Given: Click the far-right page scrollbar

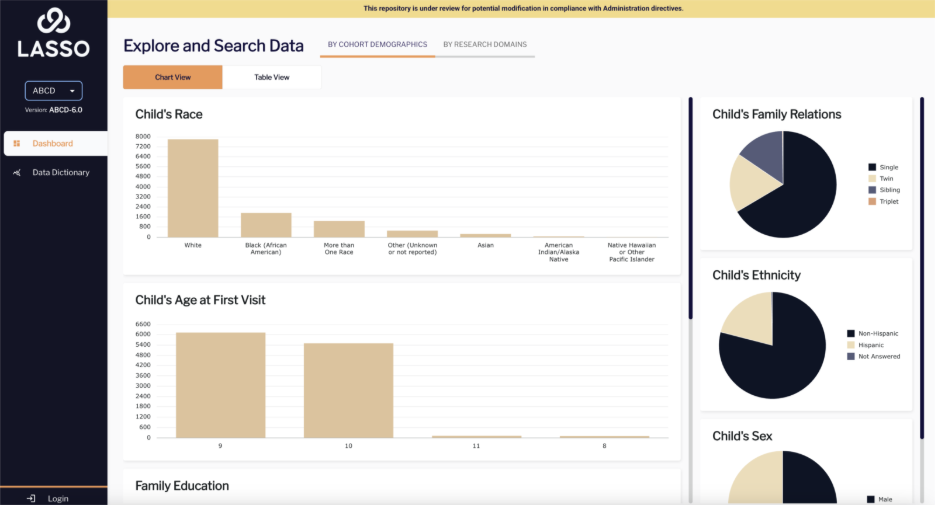Looking at the screenshot, I should click(x=922, y=269).
